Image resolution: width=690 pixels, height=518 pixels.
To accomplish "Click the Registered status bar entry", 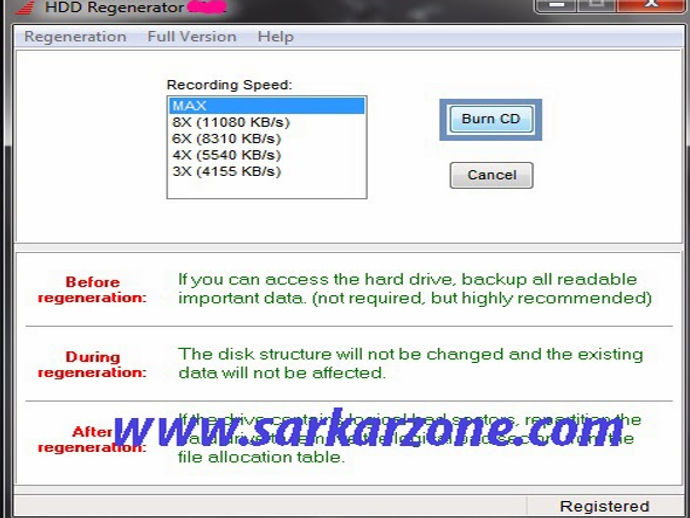I will pyautogui.click(x=605, y=506).
